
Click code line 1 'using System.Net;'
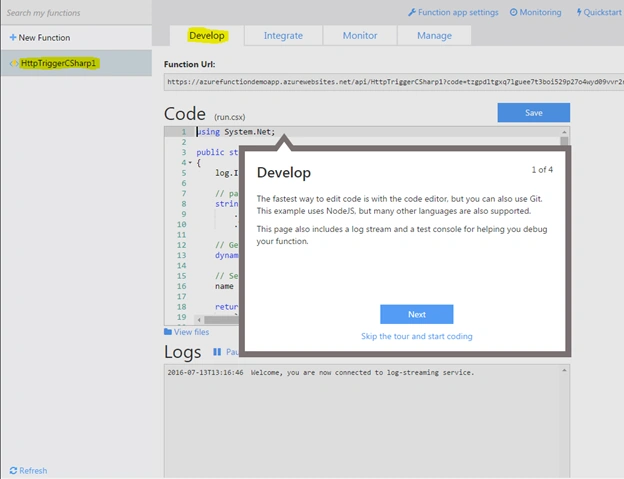pyautogui.click(x=236, y=132)
